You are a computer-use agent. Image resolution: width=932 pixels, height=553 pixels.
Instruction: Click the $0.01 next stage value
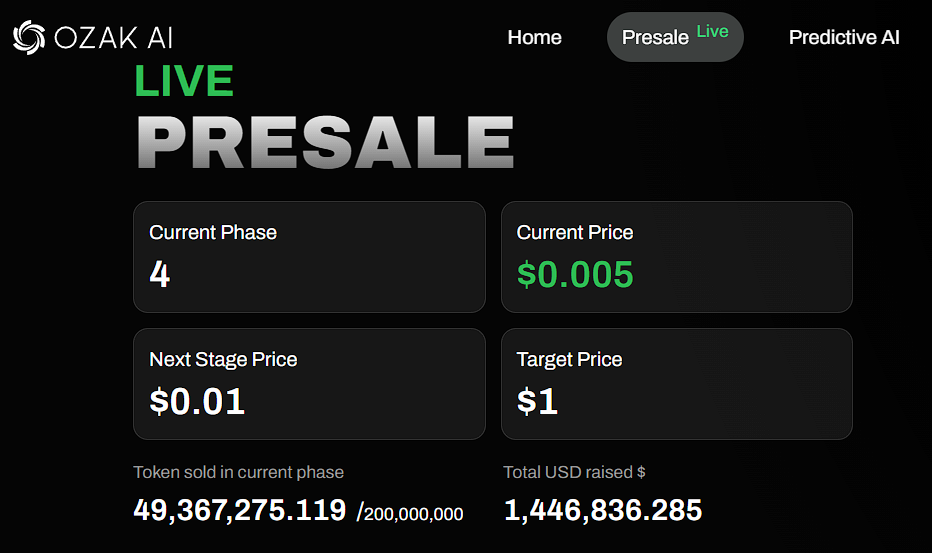(197, 401)
